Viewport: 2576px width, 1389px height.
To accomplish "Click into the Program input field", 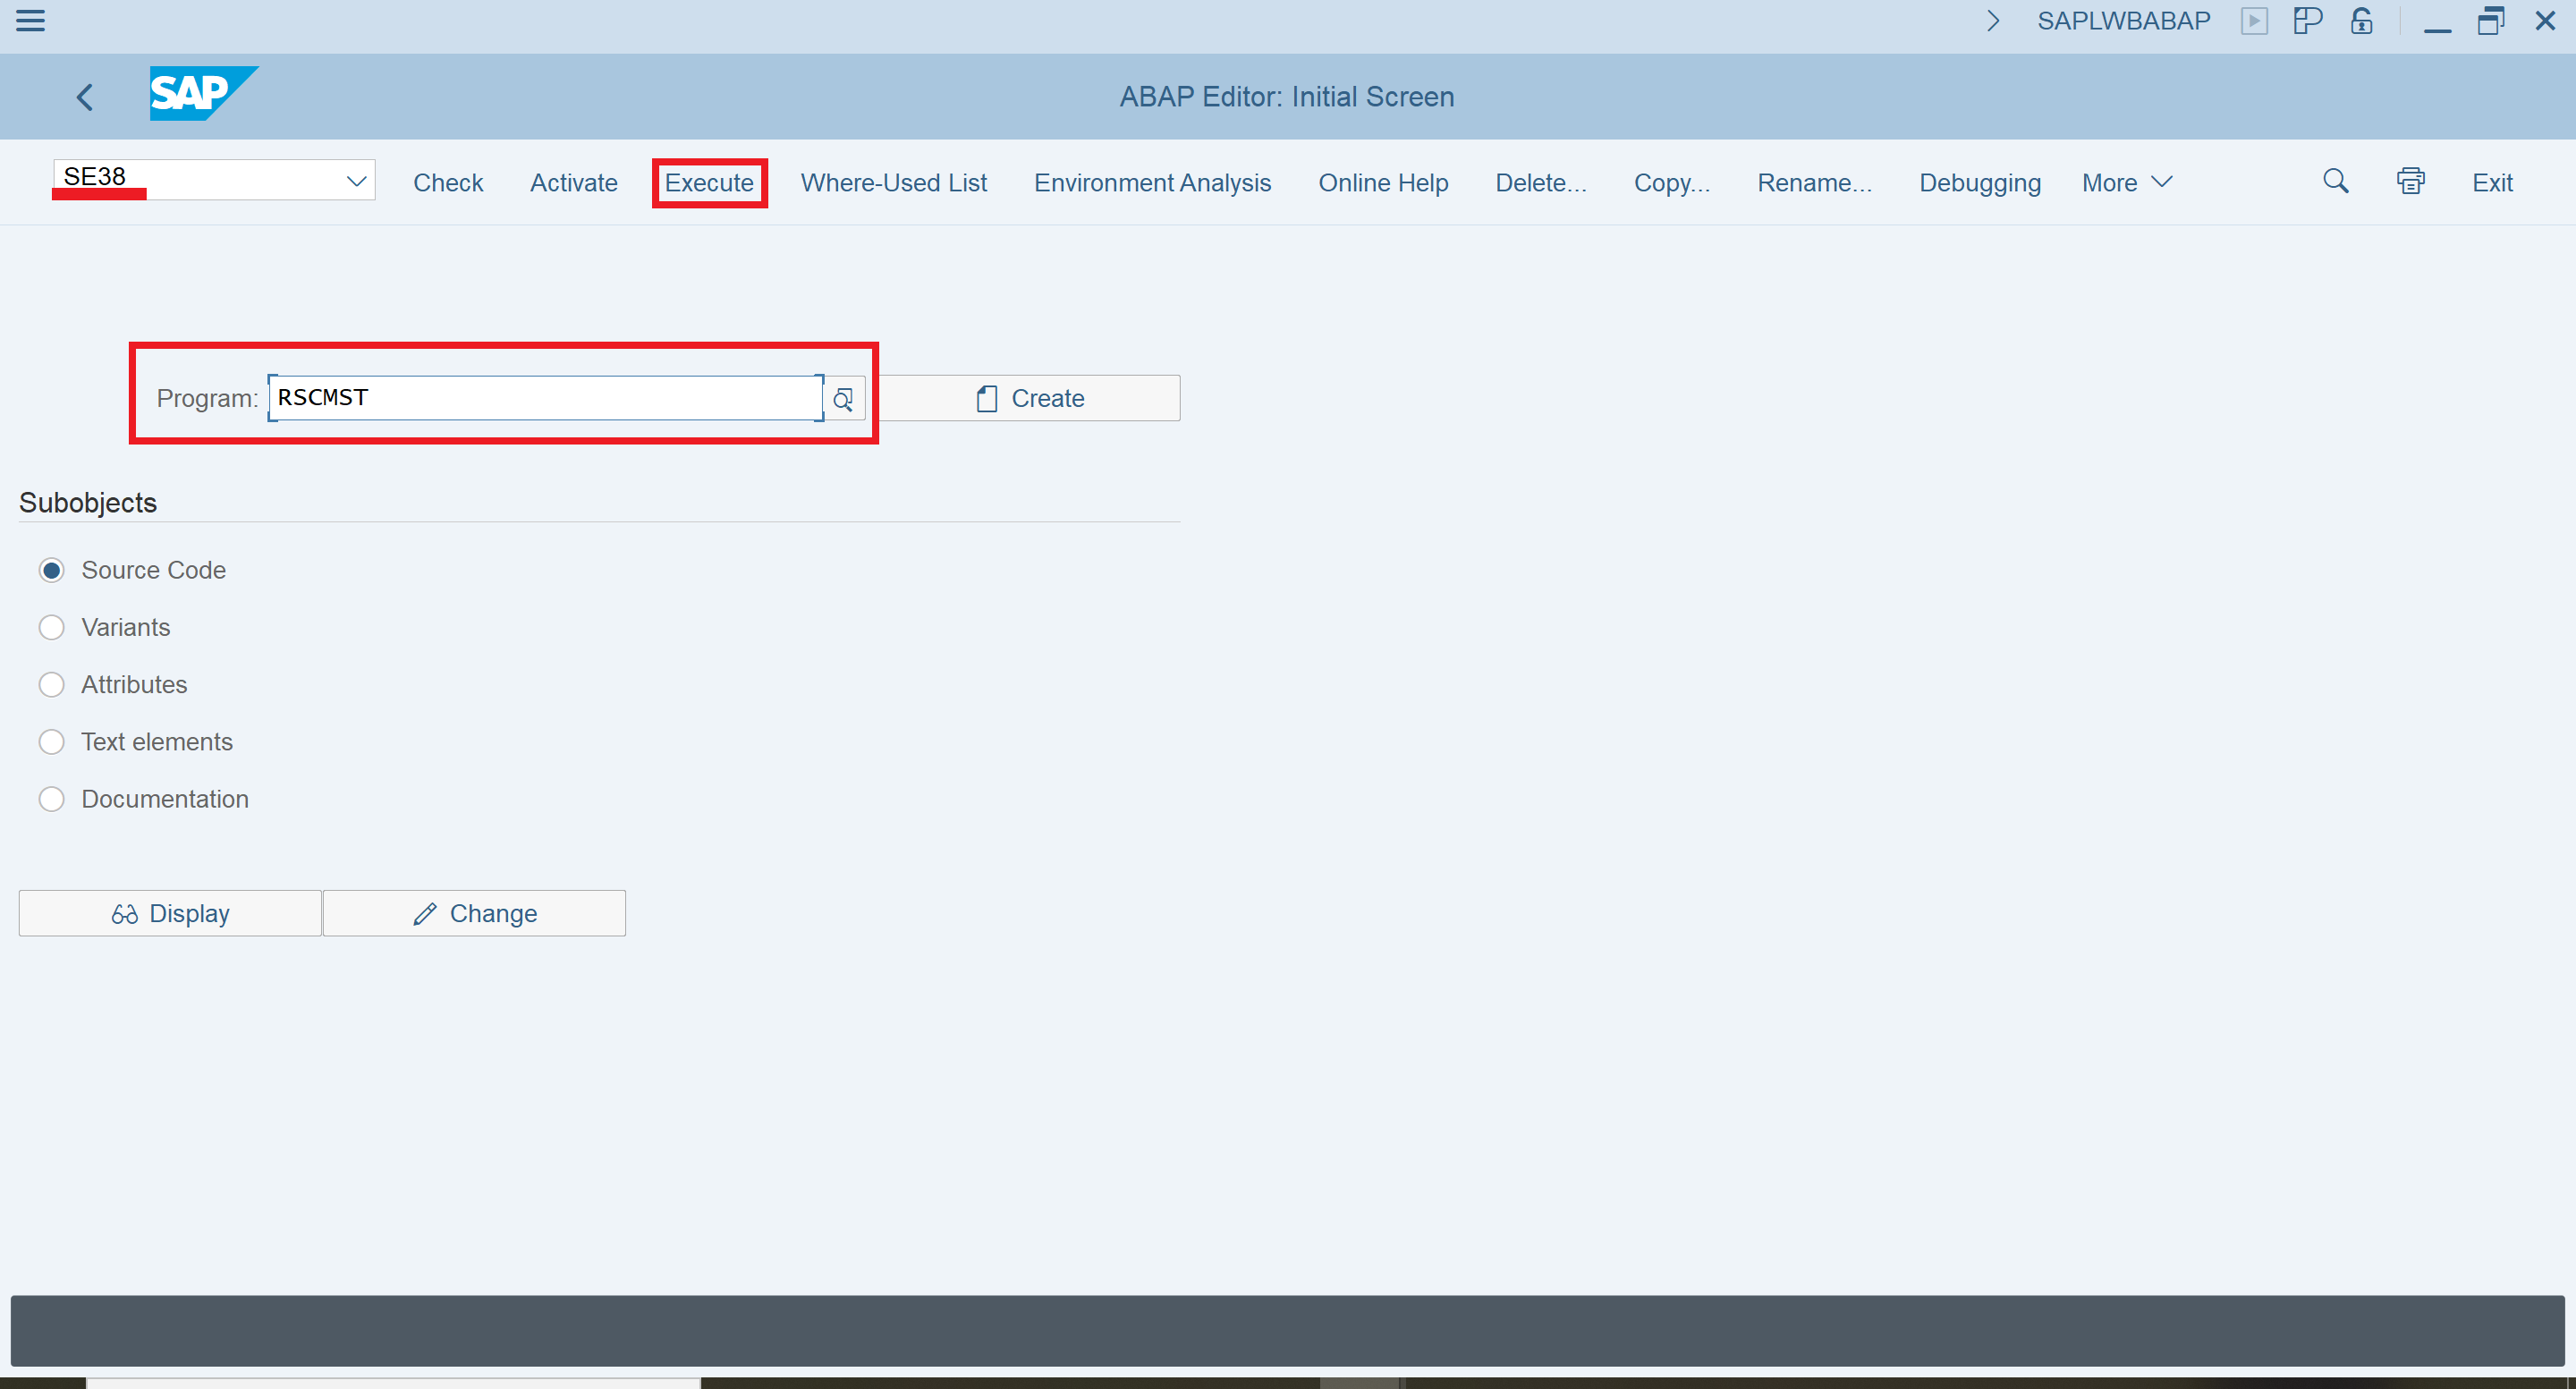I will [545, 398].
